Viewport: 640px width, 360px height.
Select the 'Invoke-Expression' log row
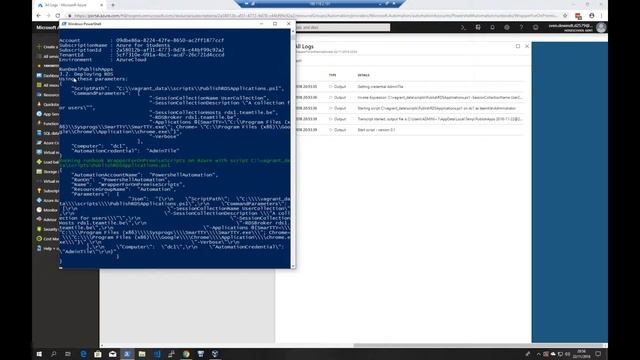pos(409,98)
